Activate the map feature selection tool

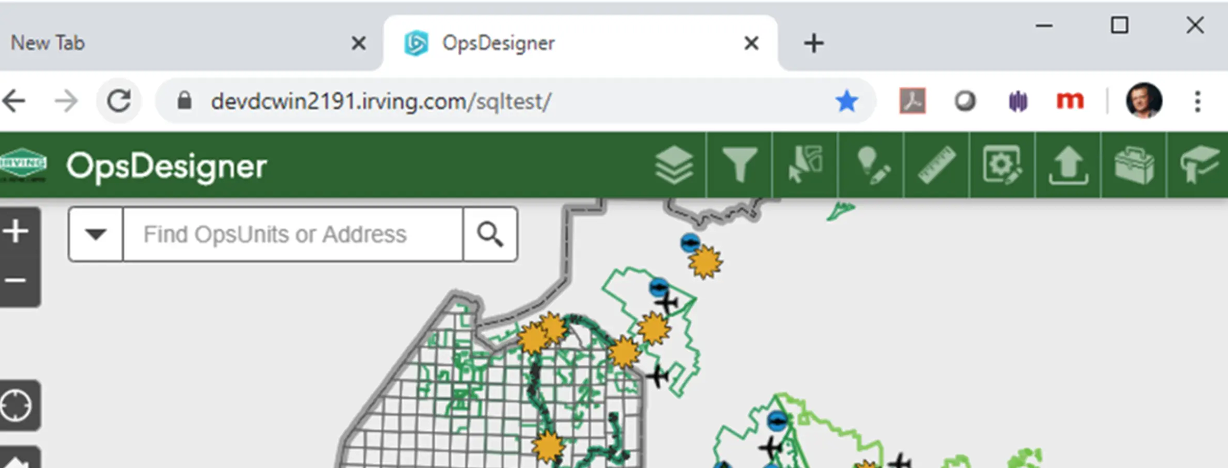(806, 166)
